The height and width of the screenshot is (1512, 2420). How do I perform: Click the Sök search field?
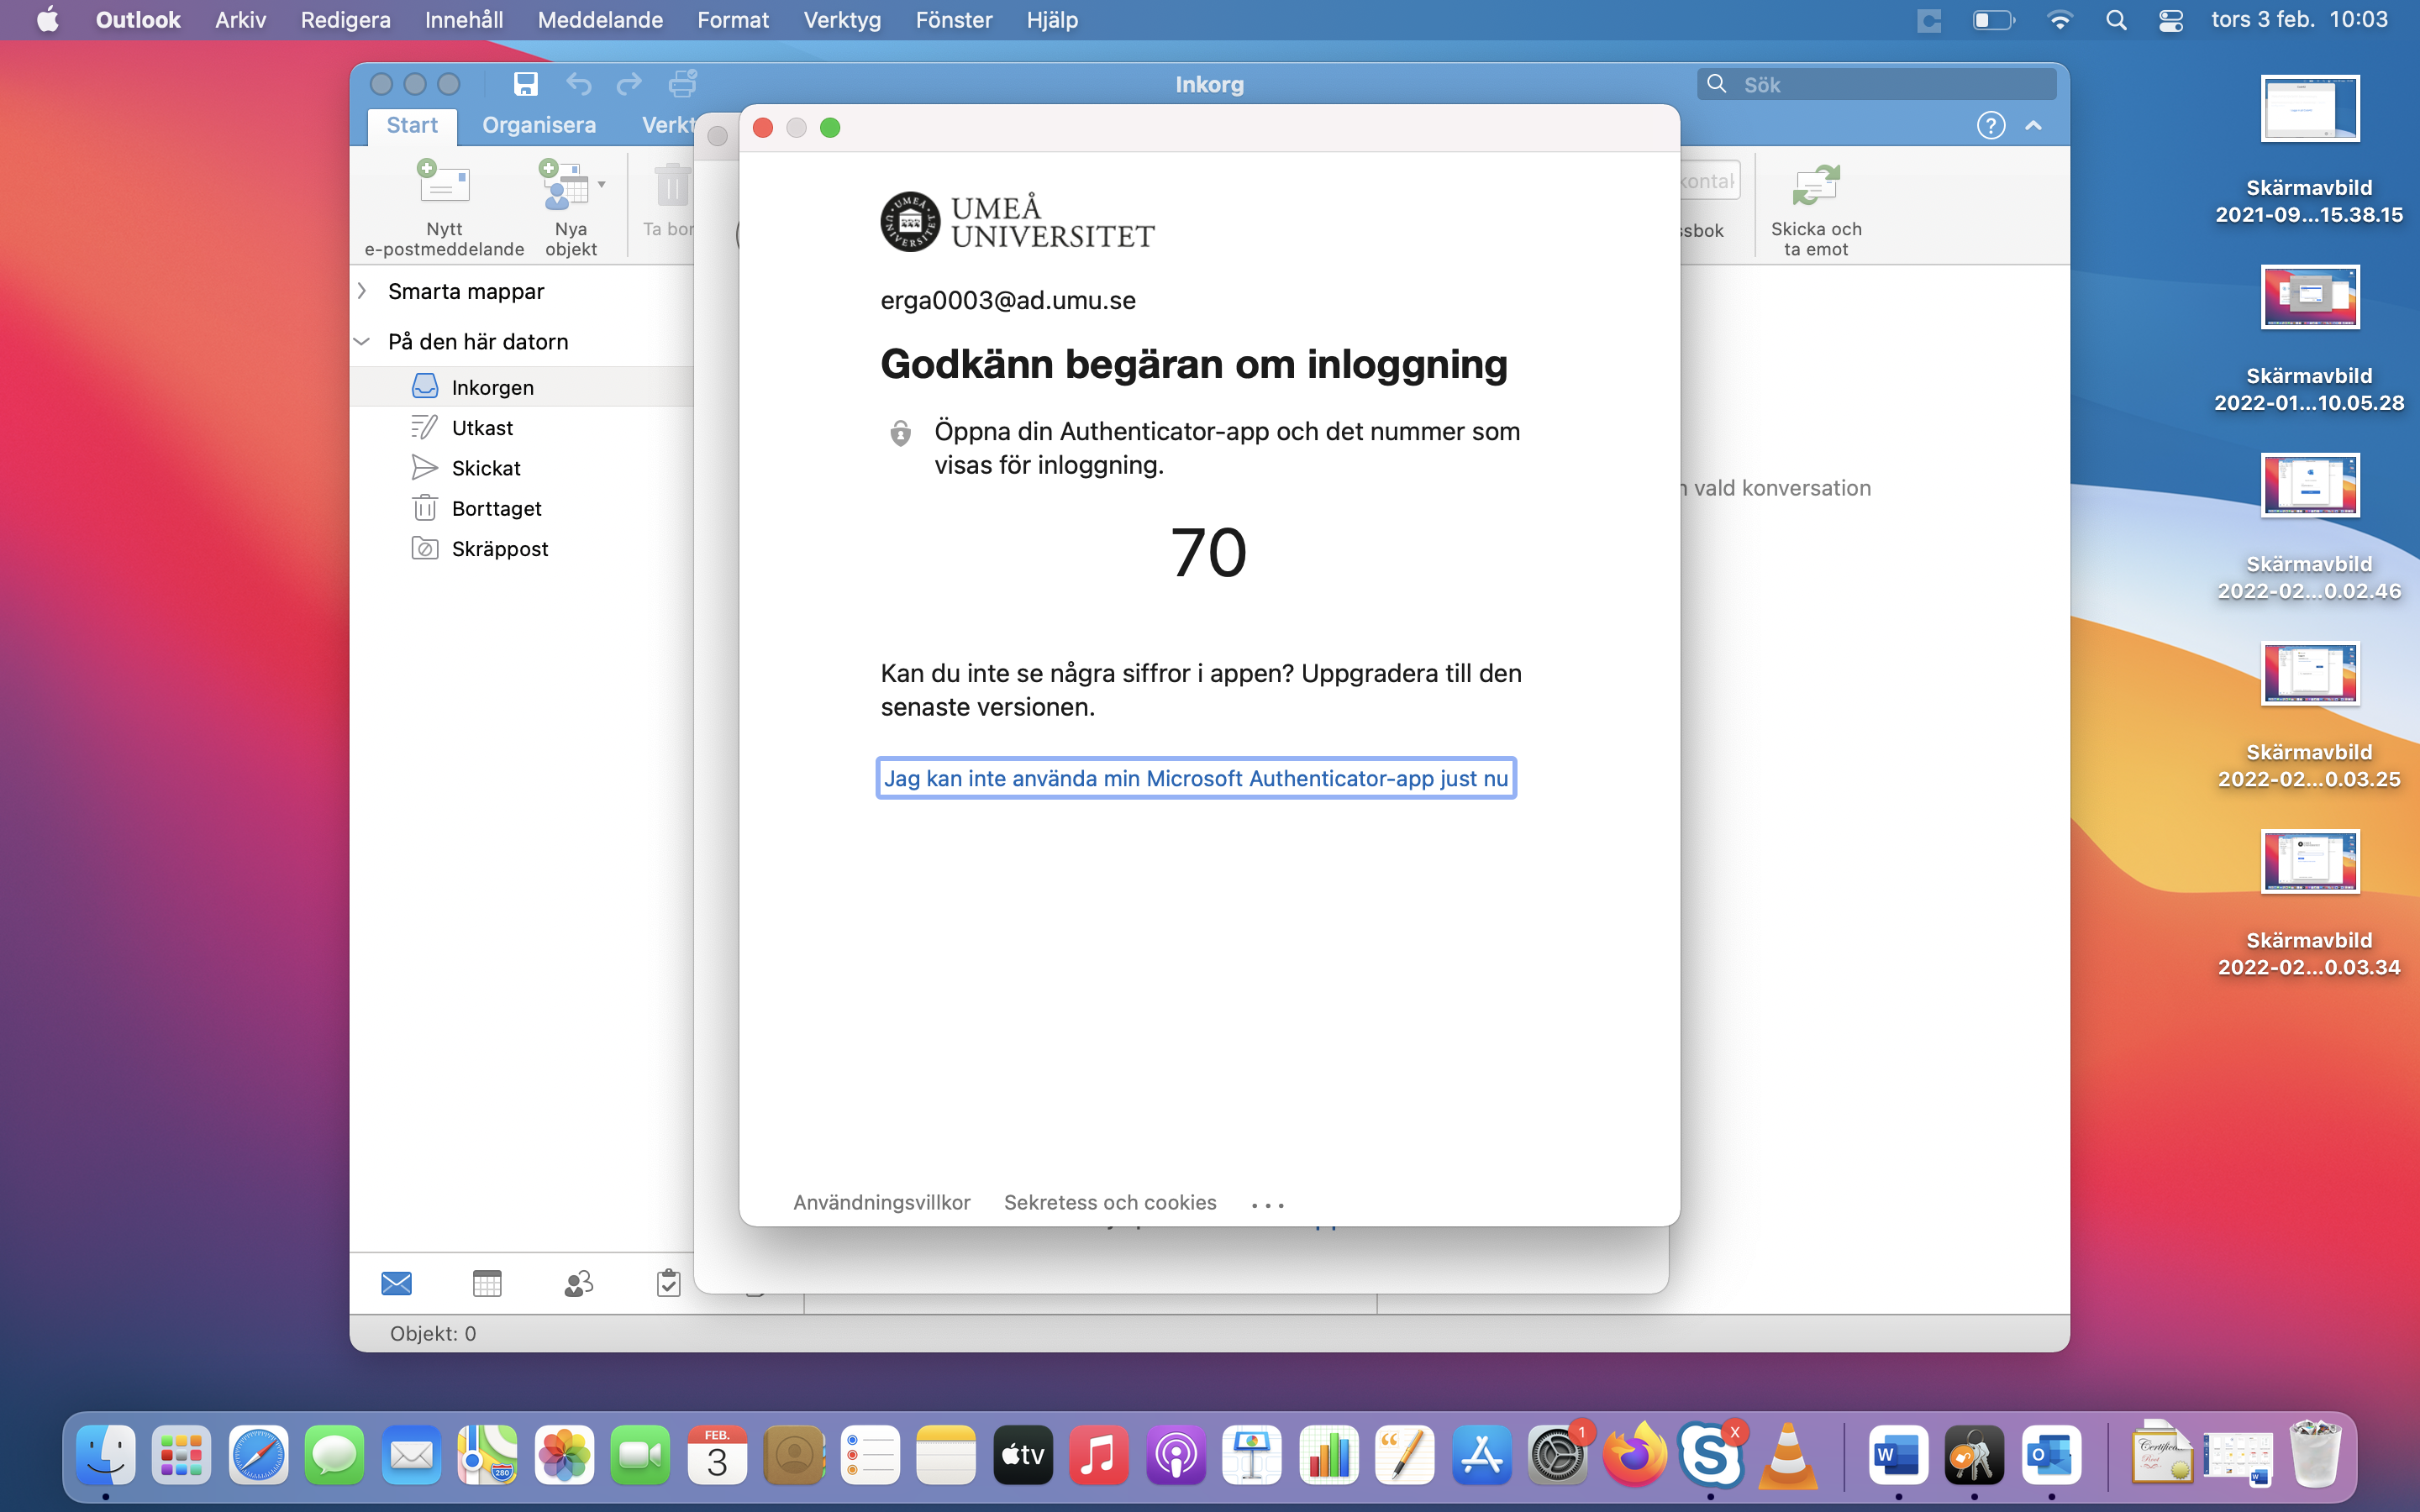click(x=1876, y=84)
